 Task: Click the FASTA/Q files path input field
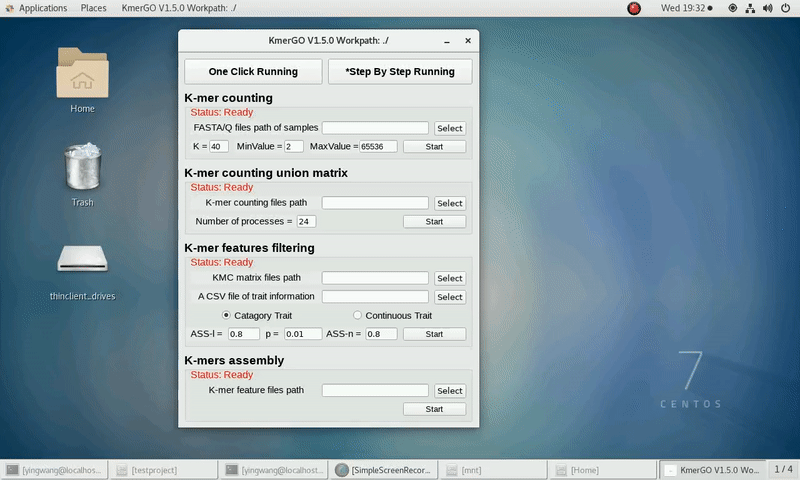[x=375, y=128]
